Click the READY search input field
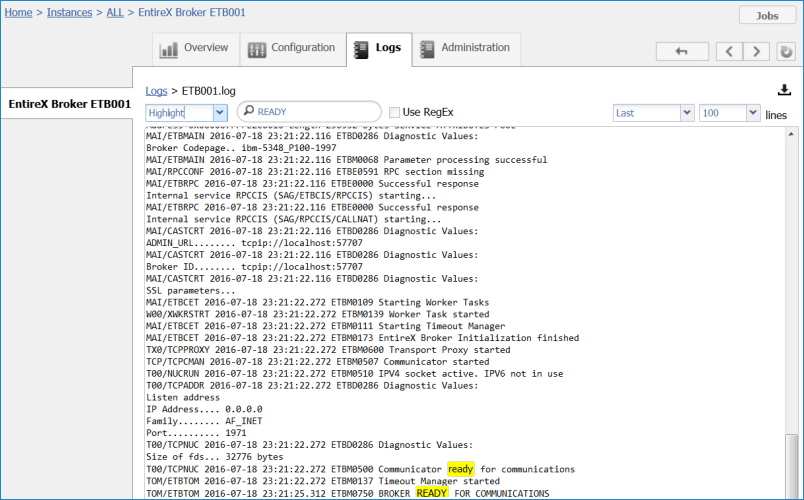This screenshot has height=500, width=804. [309, 111]
